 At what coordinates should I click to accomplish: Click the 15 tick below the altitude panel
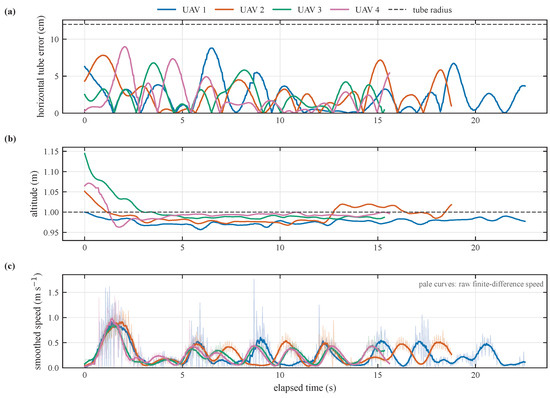coord(377,248)
